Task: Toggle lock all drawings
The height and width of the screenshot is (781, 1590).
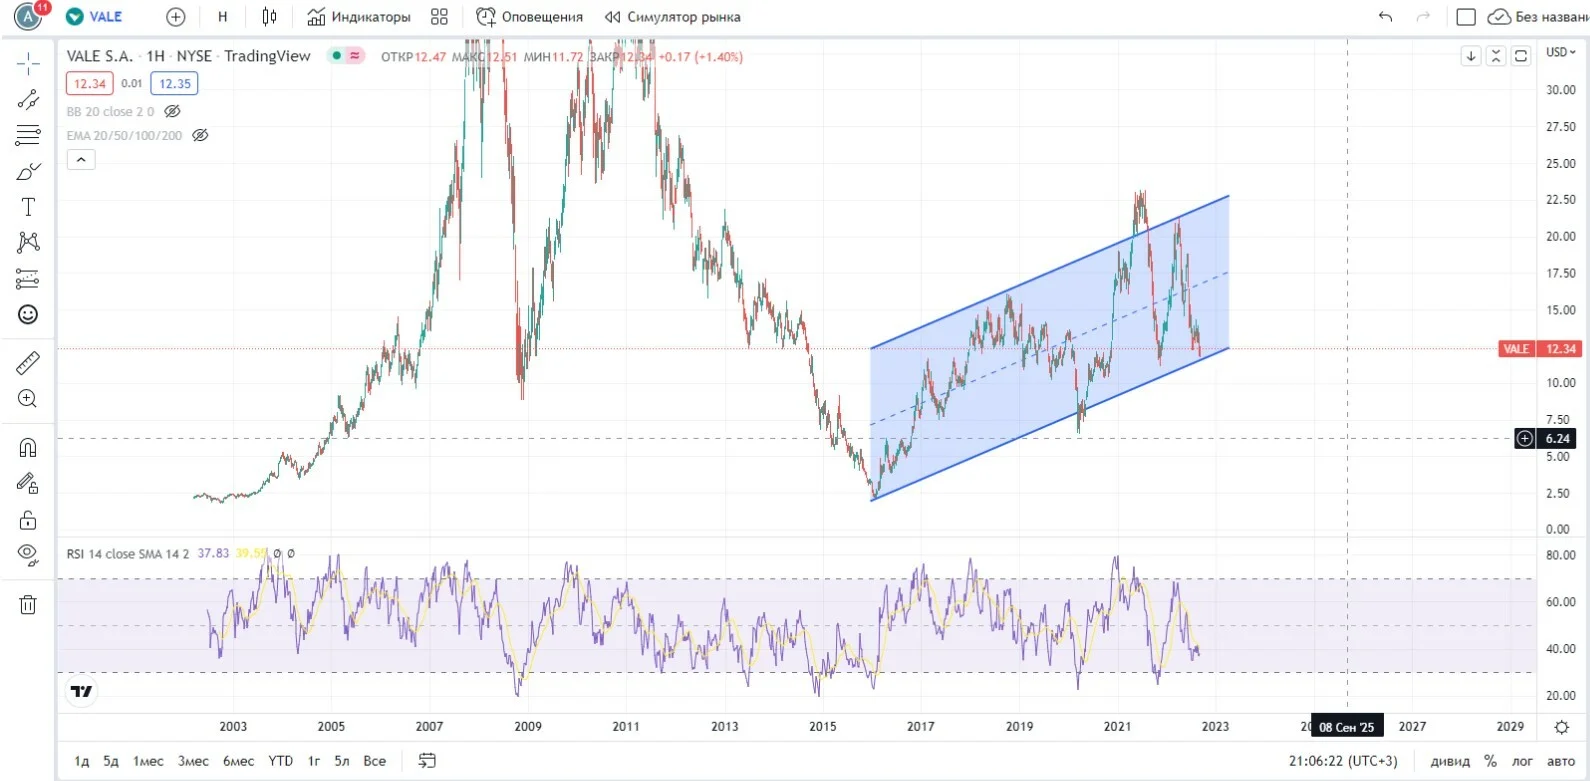Action: coord(28,520)
